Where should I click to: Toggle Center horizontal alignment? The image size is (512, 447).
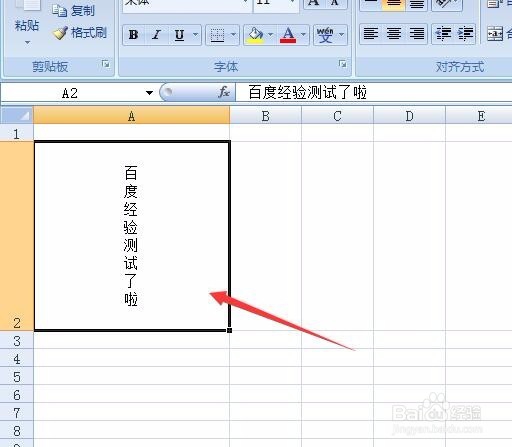click(x=394, y=34)
